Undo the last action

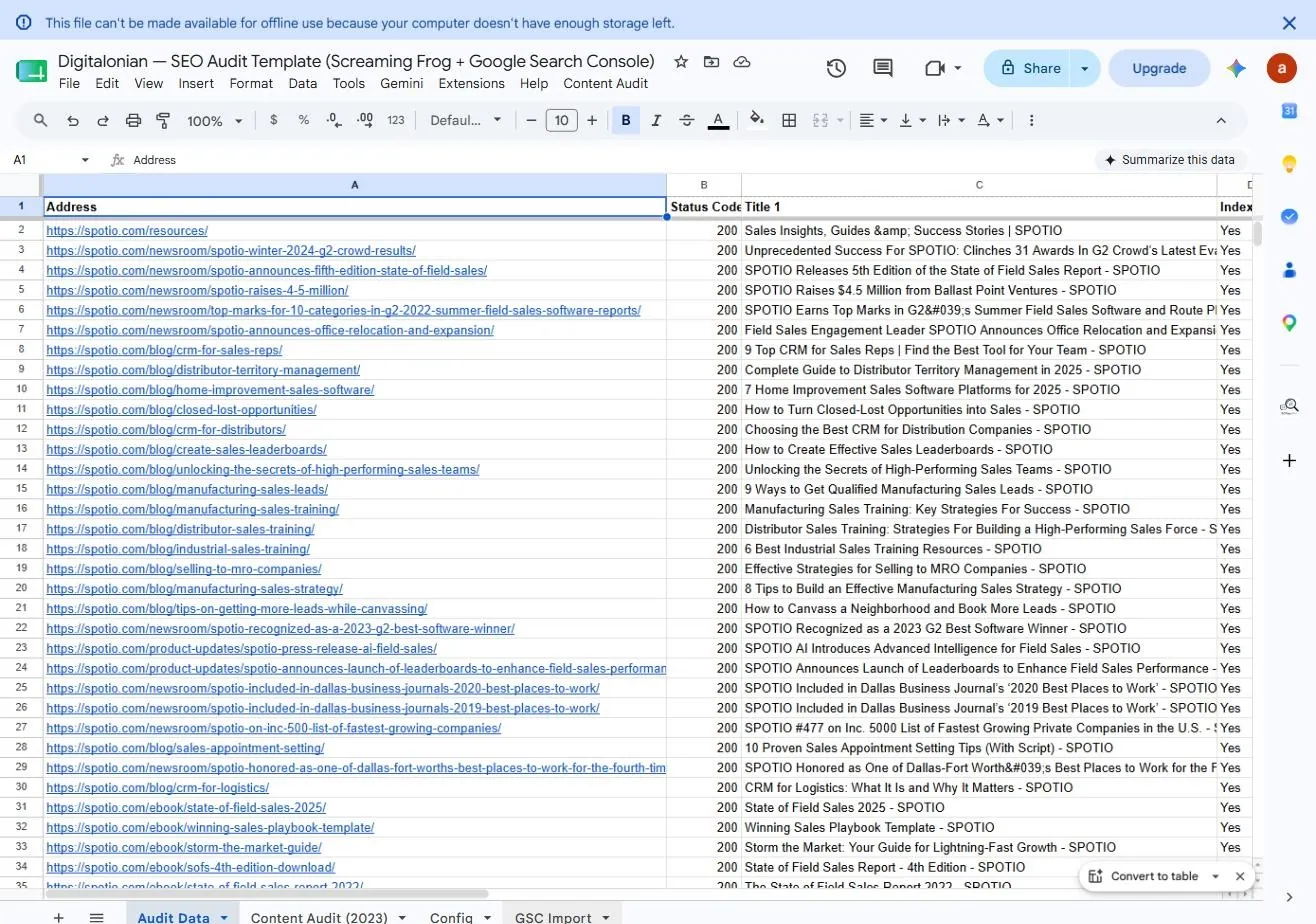point(72,120)
